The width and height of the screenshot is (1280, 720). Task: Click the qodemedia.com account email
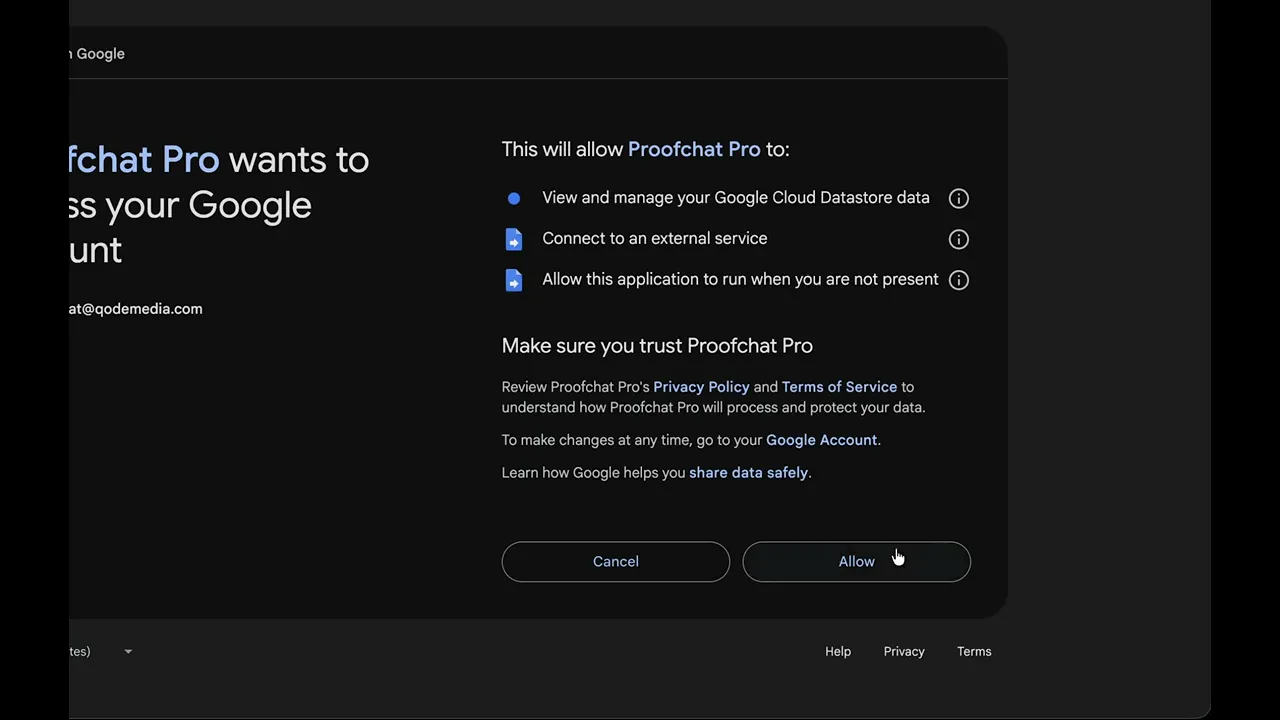click(x=136, y=309)
